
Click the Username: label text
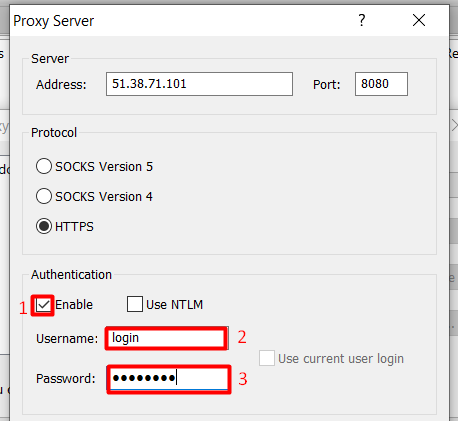tap(67, 339)
